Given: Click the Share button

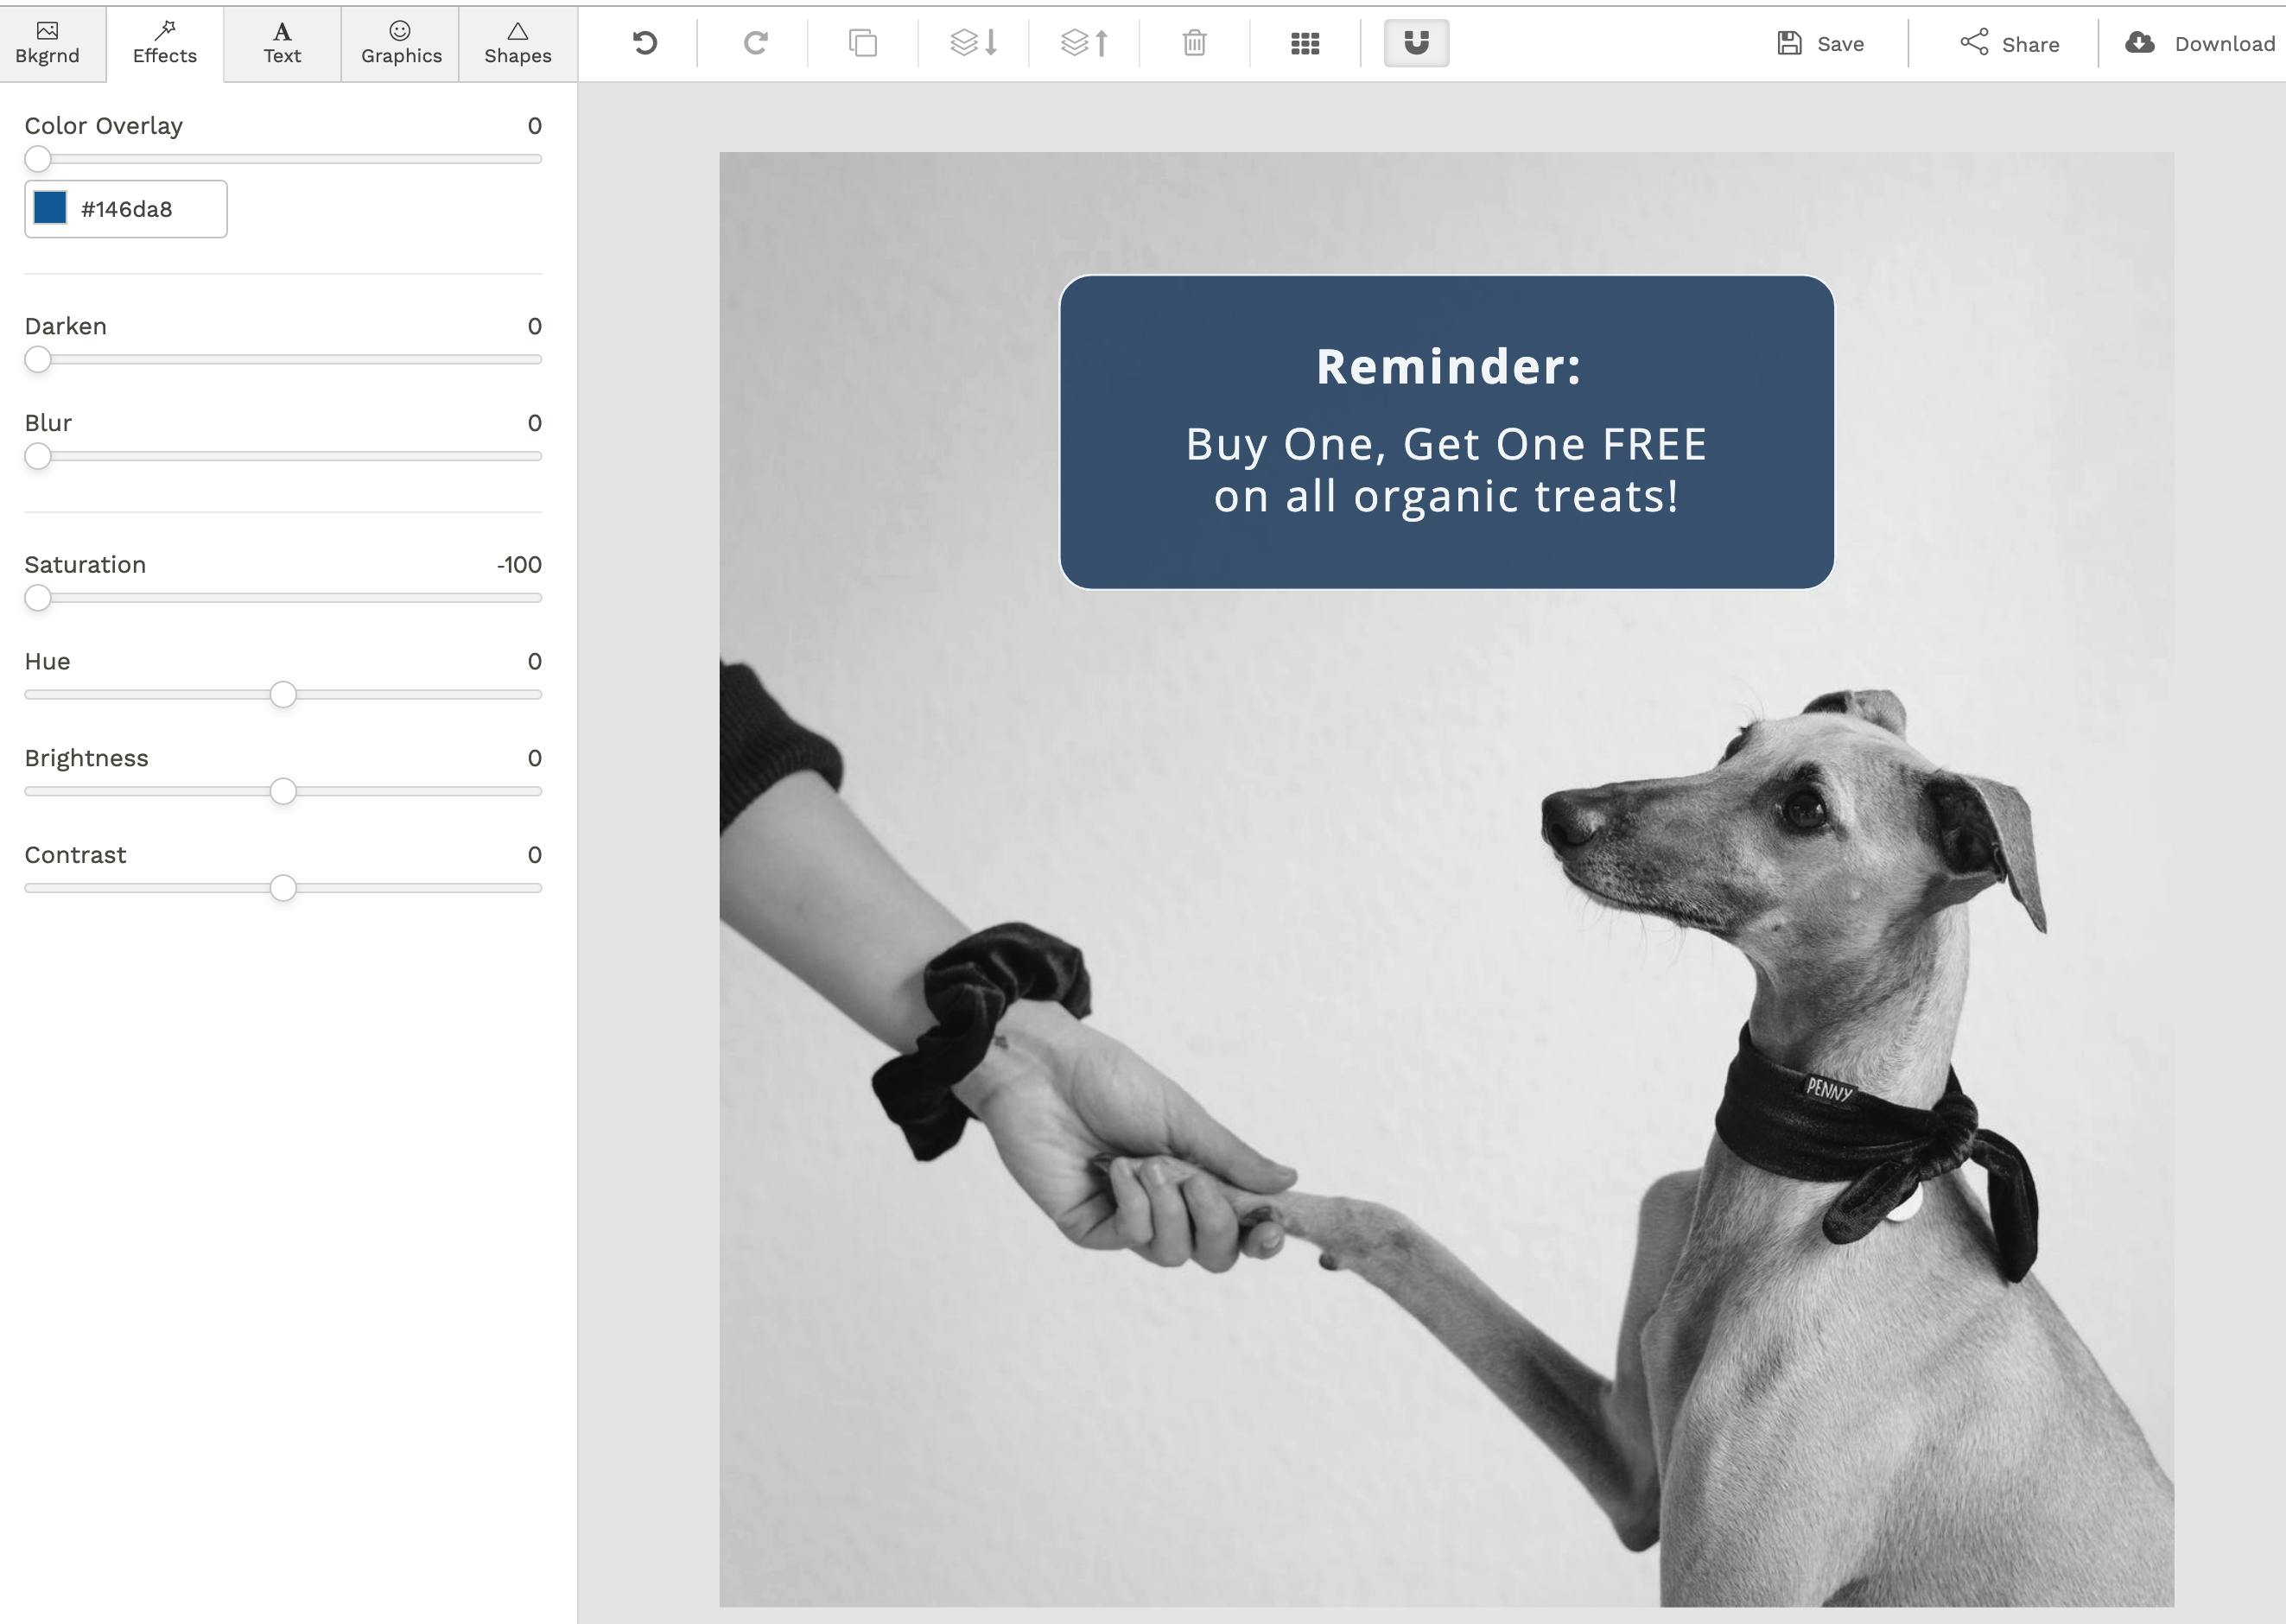Looking at the screenshot, I should click(2009, 43).
